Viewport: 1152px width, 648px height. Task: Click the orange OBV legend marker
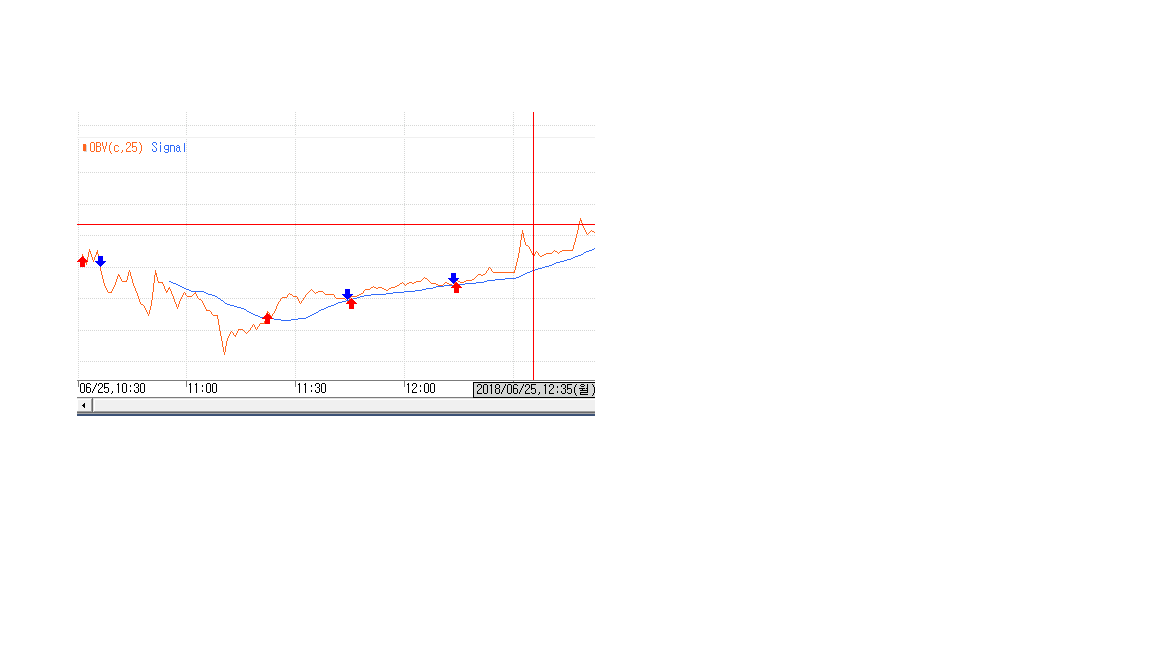click(x=84, y=147)
